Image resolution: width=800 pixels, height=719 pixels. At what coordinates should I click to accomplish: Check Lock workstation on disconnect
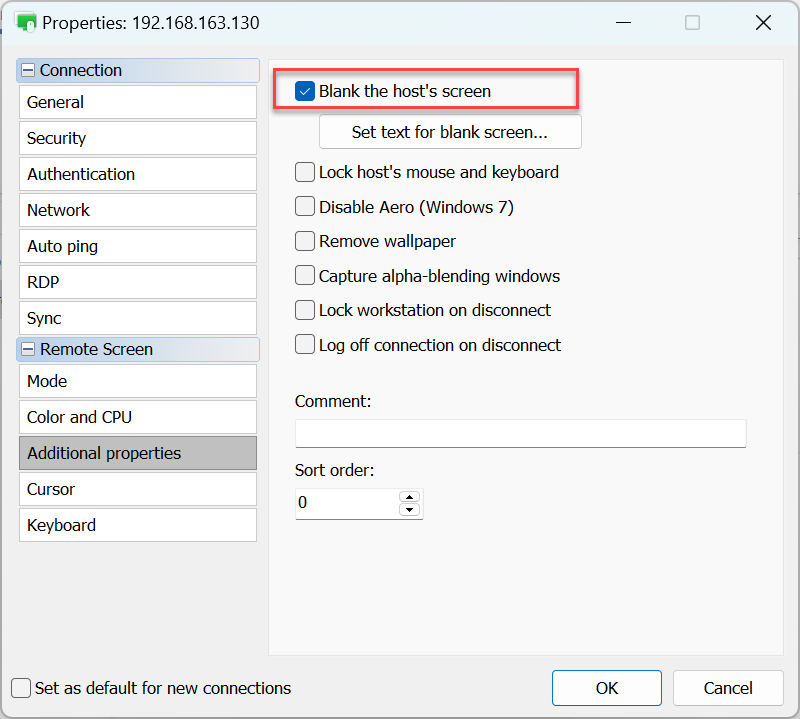305,310
